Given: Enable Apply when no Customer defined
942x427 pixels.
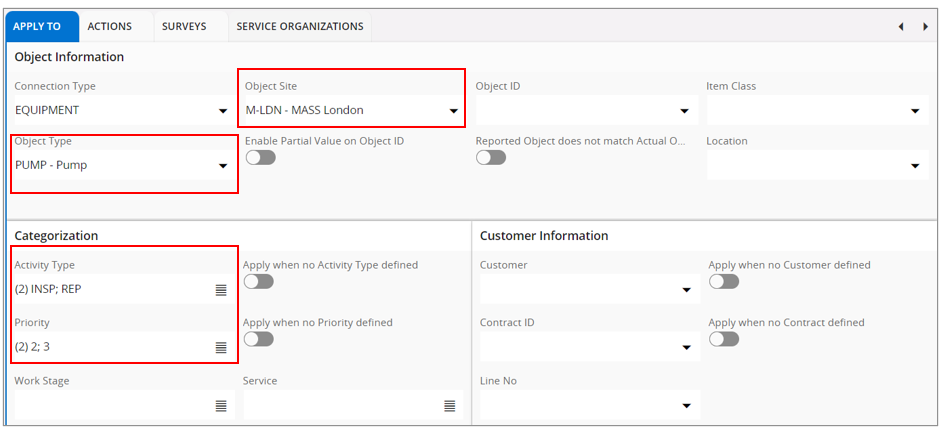Looking at the screenshot, I should [x=724, y=282].
